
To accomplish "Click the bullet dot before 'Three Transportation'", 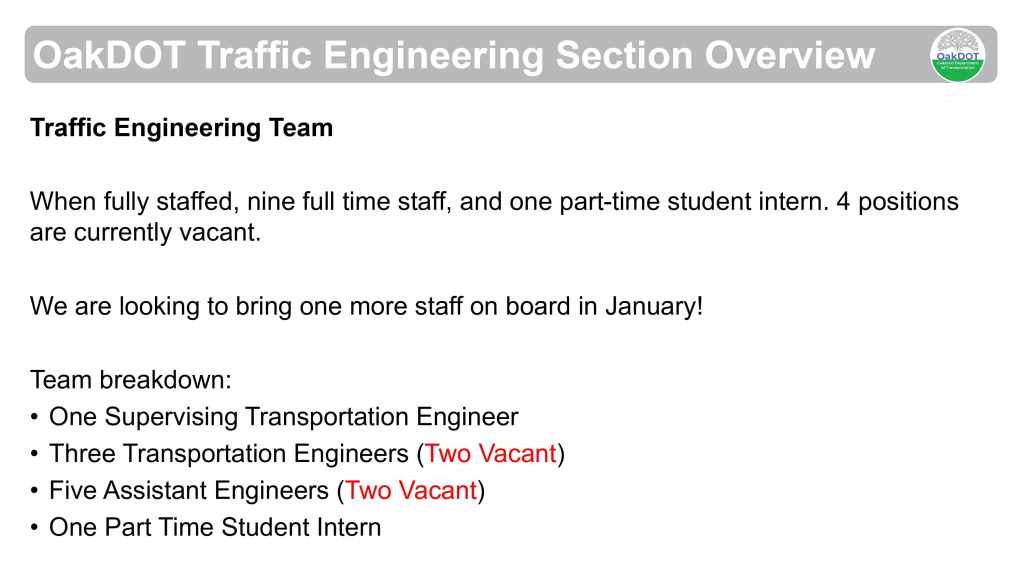I will pyautogui.click(x=35, y=455).
